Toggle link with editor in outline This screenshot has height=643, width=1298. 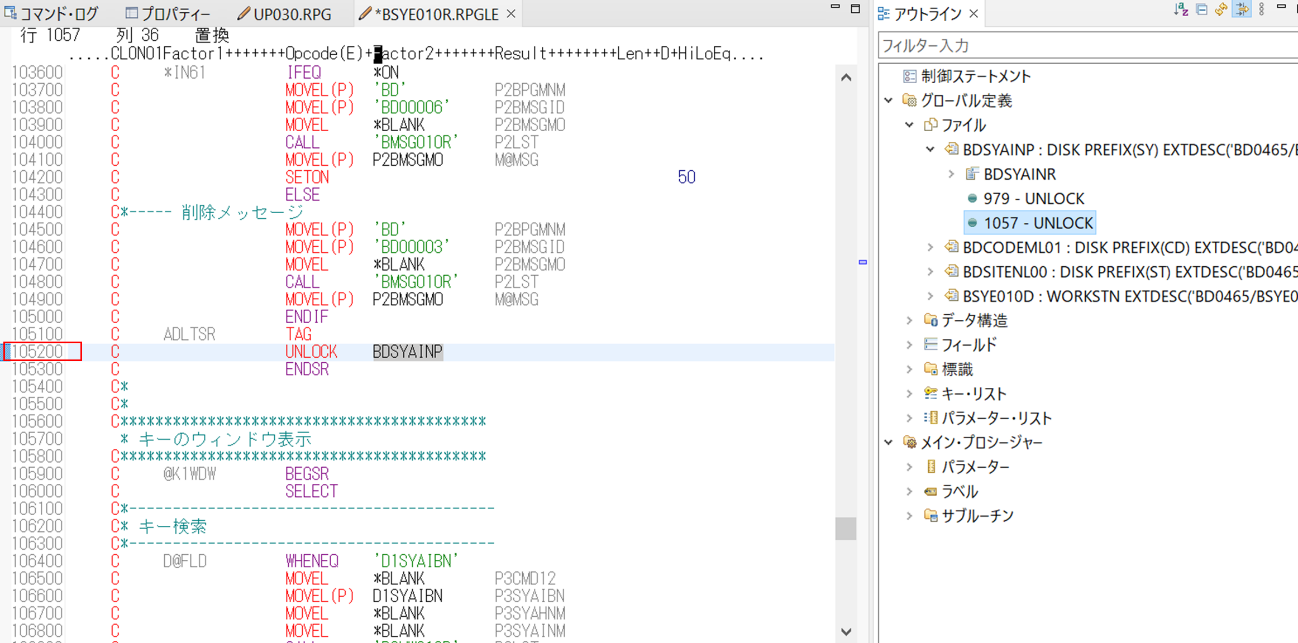[1241, 10]
